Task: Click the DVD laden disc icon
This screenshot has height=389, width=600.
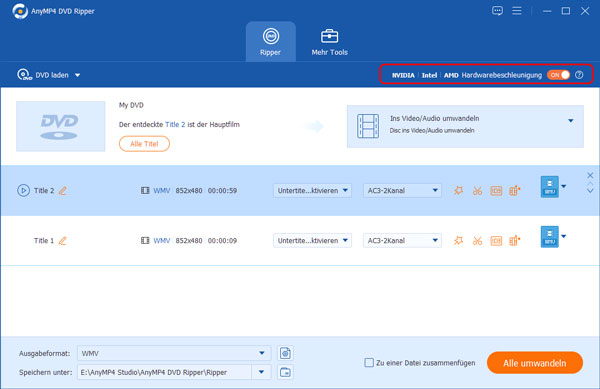Action: [24, 75]
